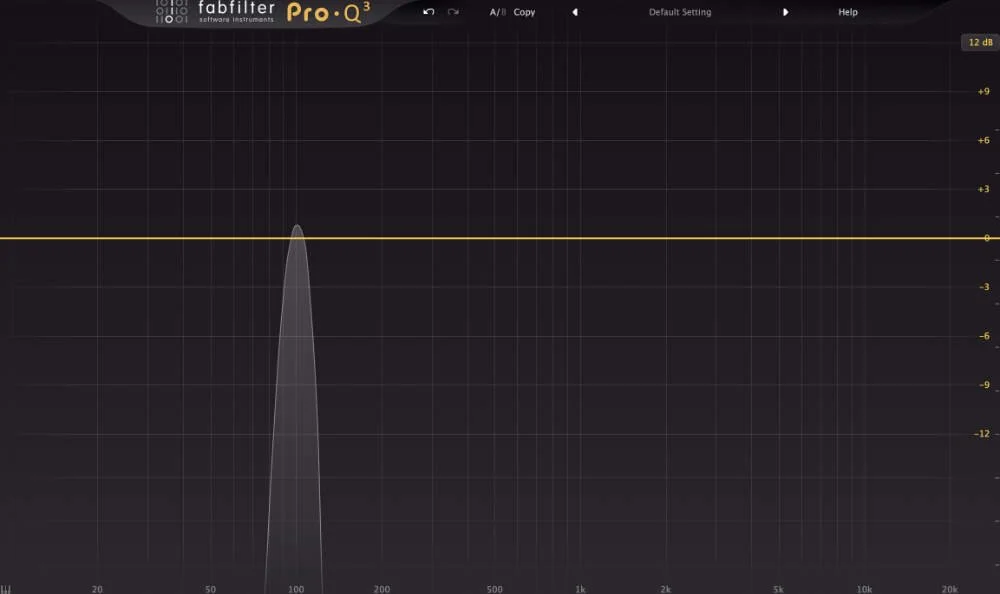The image size is (1000, 594).
Task: Click the FabFilter binary logo icon
Action: coord(172,11)
